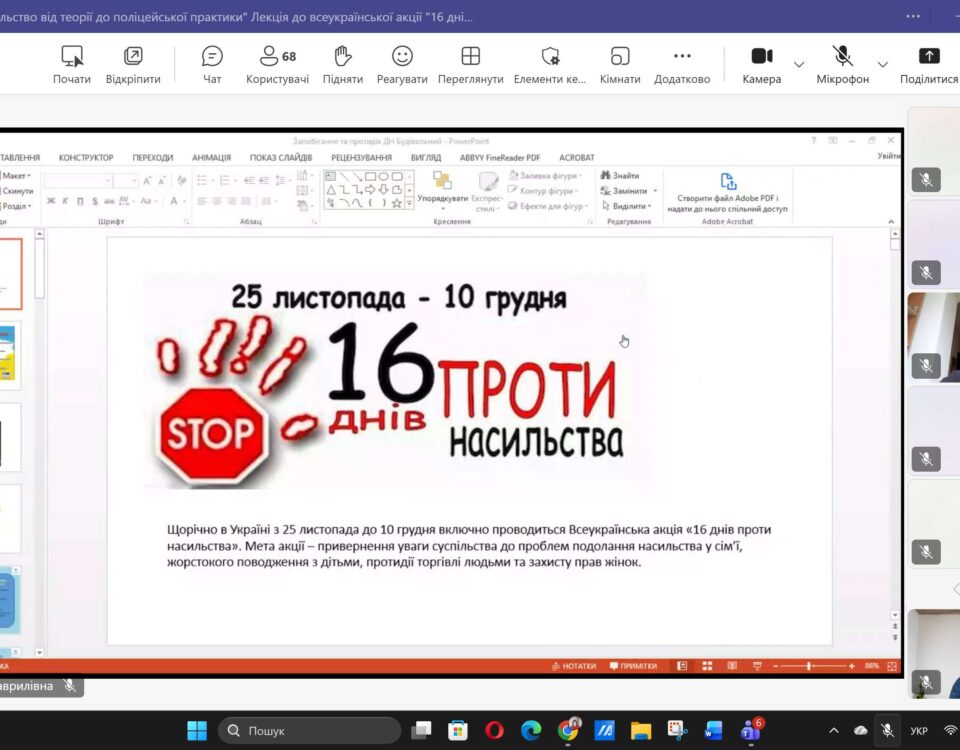Open Microsoft Teams from the taskbar
The width and height of the screenshot is (960, 750).
pos(750,731)
